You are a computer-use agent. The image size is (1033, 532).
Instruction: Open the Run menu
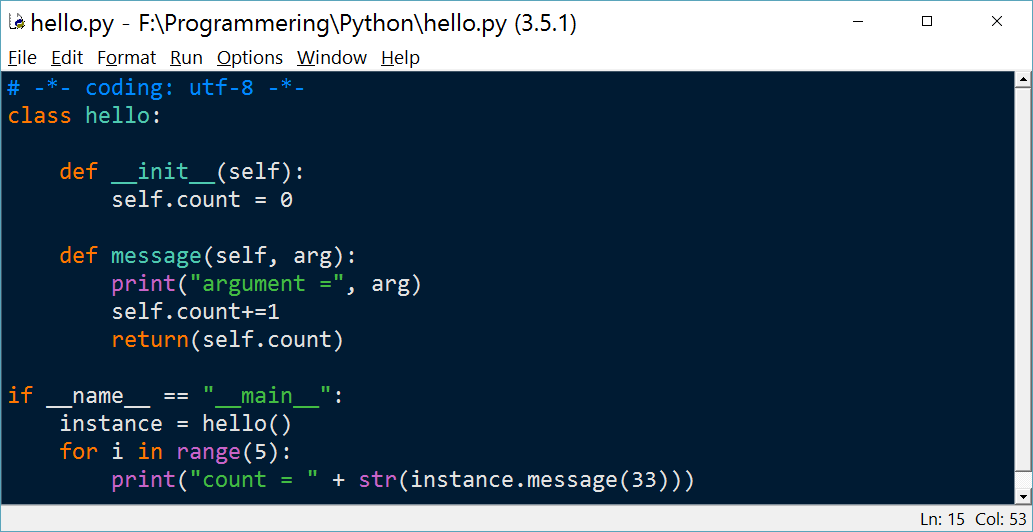[186, 58]
